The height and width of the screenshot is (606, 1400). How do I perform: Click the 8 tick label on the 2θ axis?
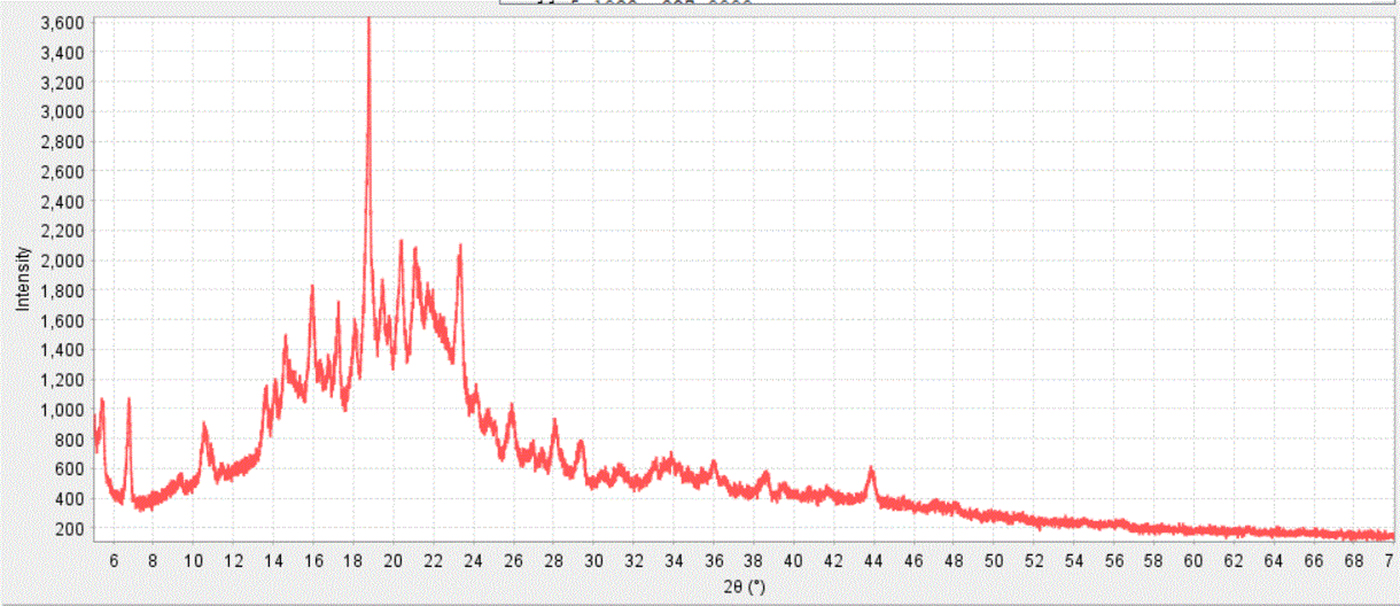[x=153, y=562]
